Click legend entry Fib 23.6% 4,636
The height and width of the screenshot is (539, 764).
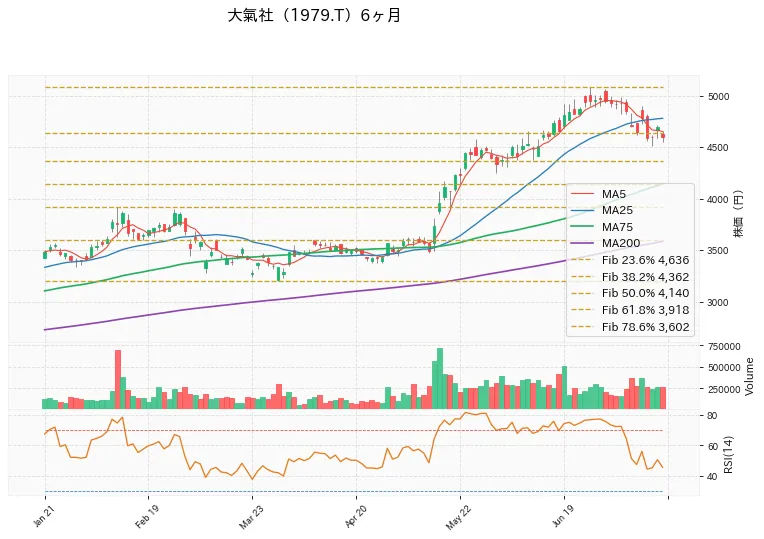tap(630, 260)
